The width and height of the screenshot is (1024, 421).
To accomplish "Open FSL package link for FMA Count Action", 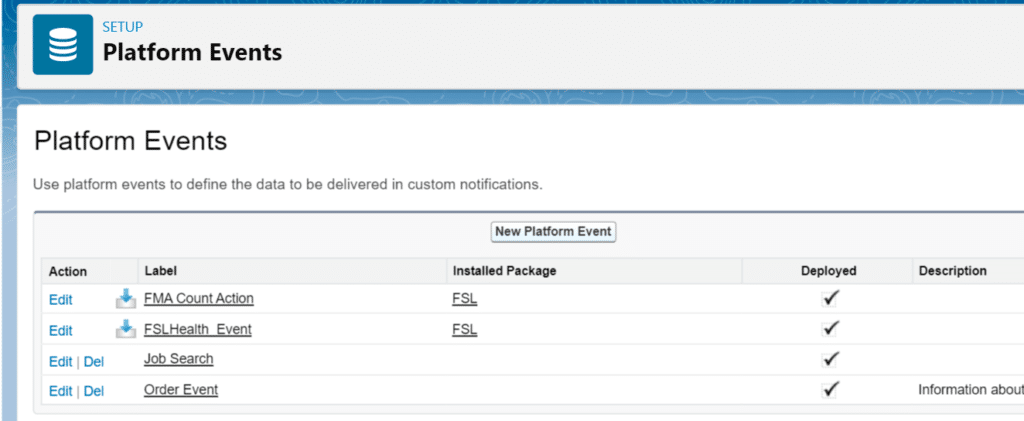I will click(464, 299).
